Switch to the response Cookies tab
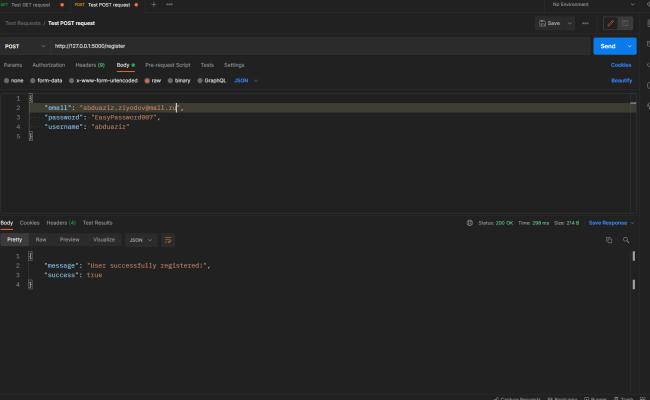Viewport: 650px width, 400px height. [29, 223]
